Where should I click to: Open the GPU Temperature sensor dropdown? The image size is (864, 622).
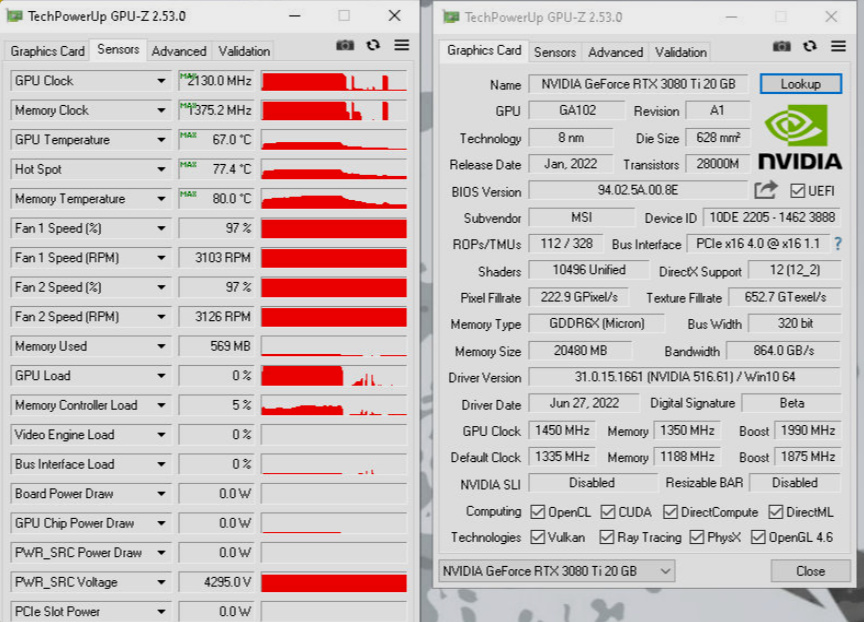[161, 140]
